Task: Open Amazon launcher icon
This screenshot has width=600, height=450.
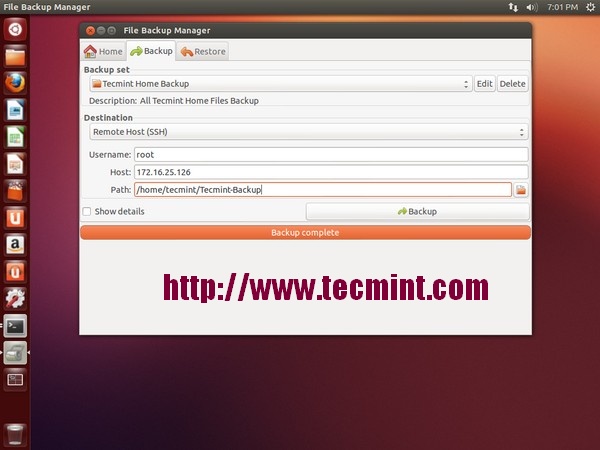Action: coord(15,245)
